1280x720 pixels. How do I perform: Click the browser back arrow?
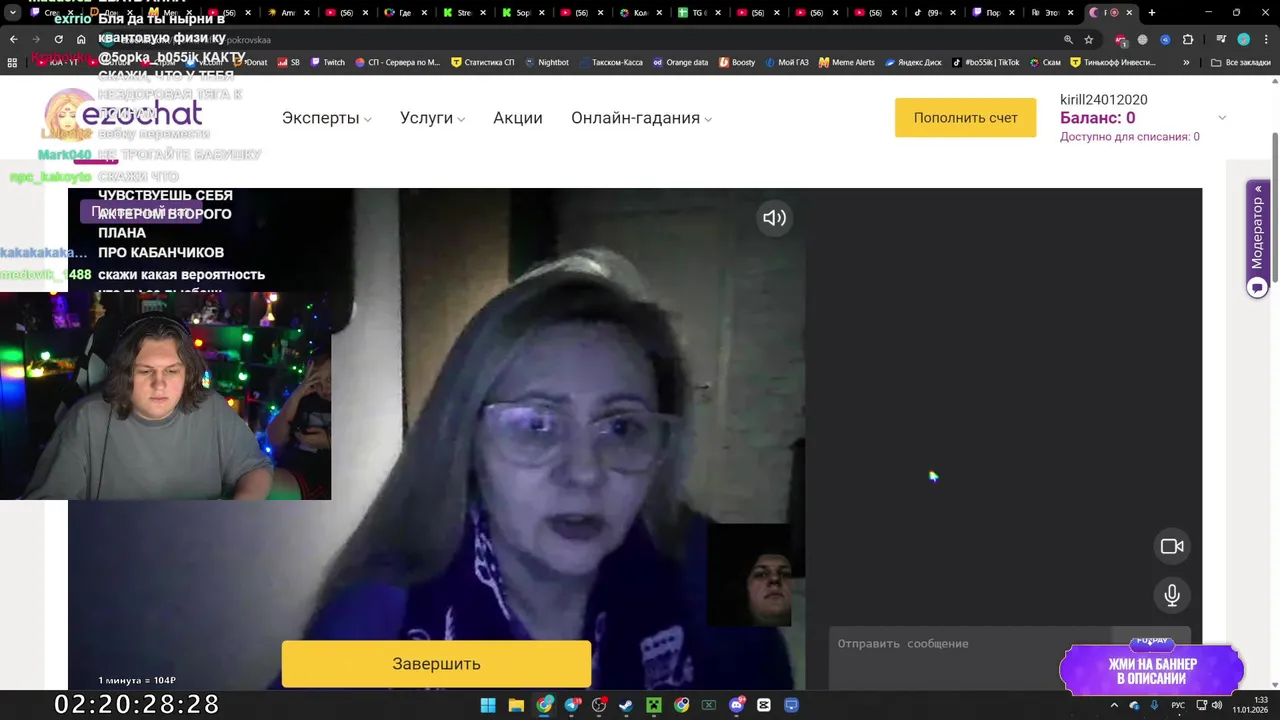pos(13,39)
